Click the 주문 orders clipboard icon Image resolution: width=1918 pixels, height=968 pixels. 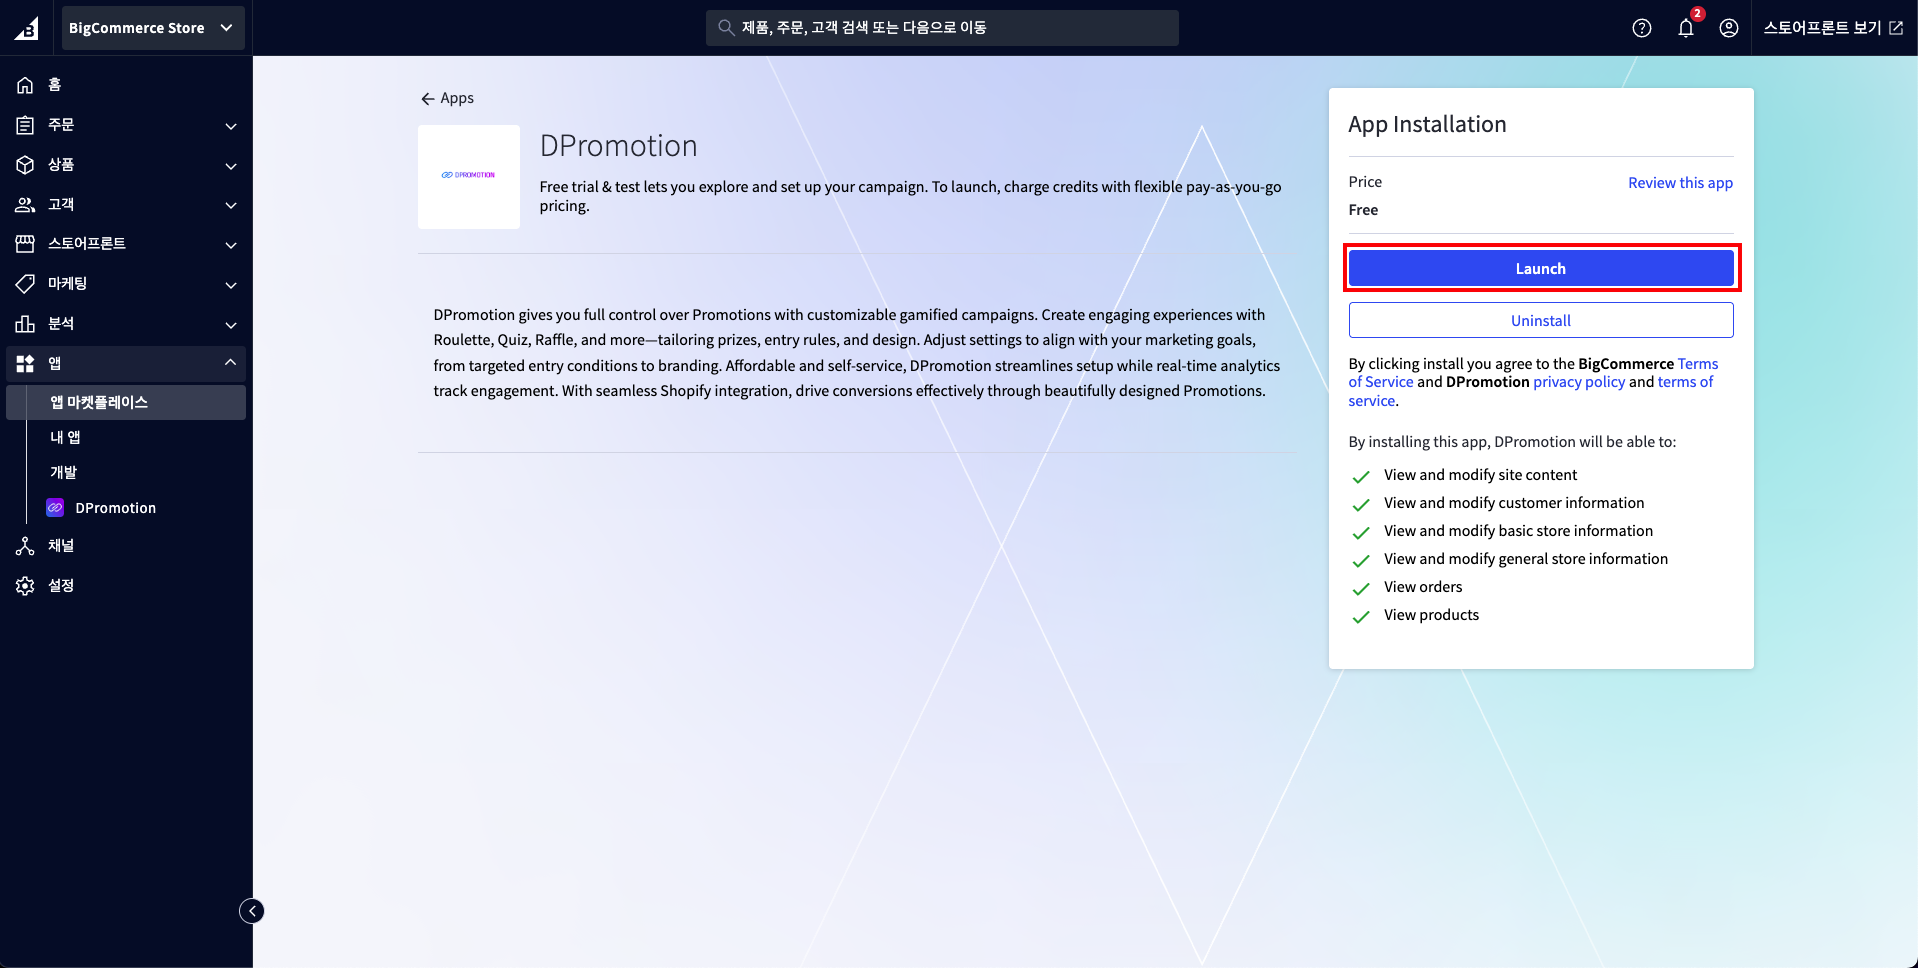pos(25,125)
